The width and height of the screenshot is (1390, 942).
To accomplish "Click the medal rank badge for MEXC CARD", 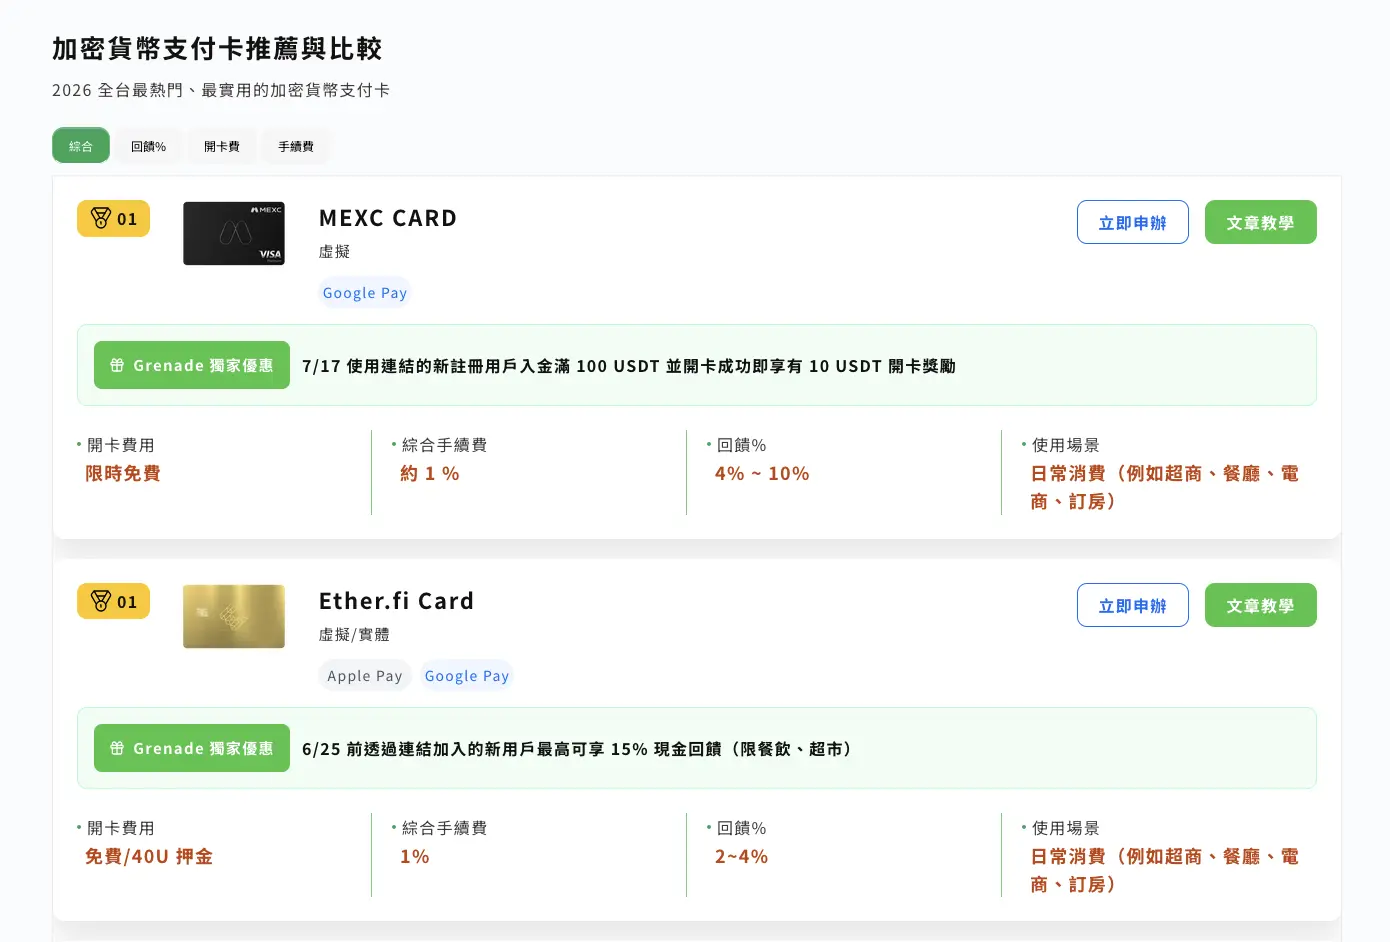I will (113, 219).
